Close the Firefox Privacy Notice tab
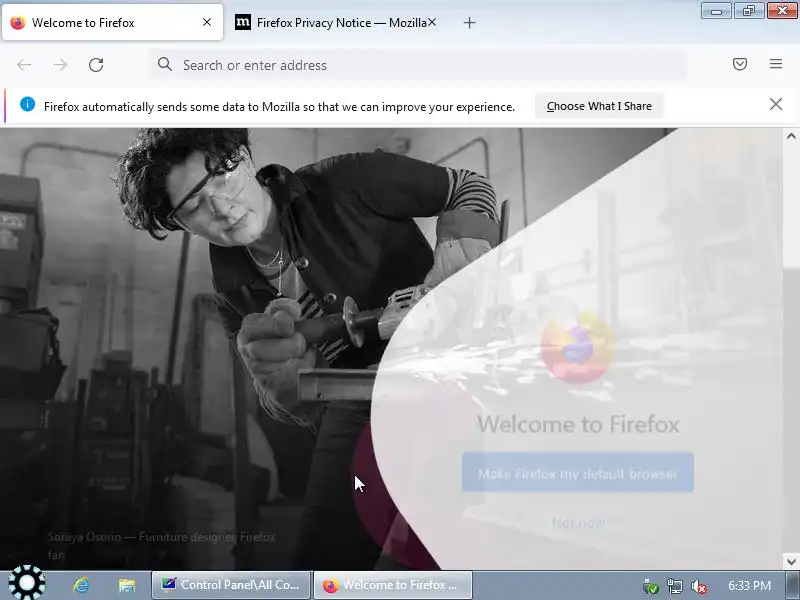 (x=432, y=22)
